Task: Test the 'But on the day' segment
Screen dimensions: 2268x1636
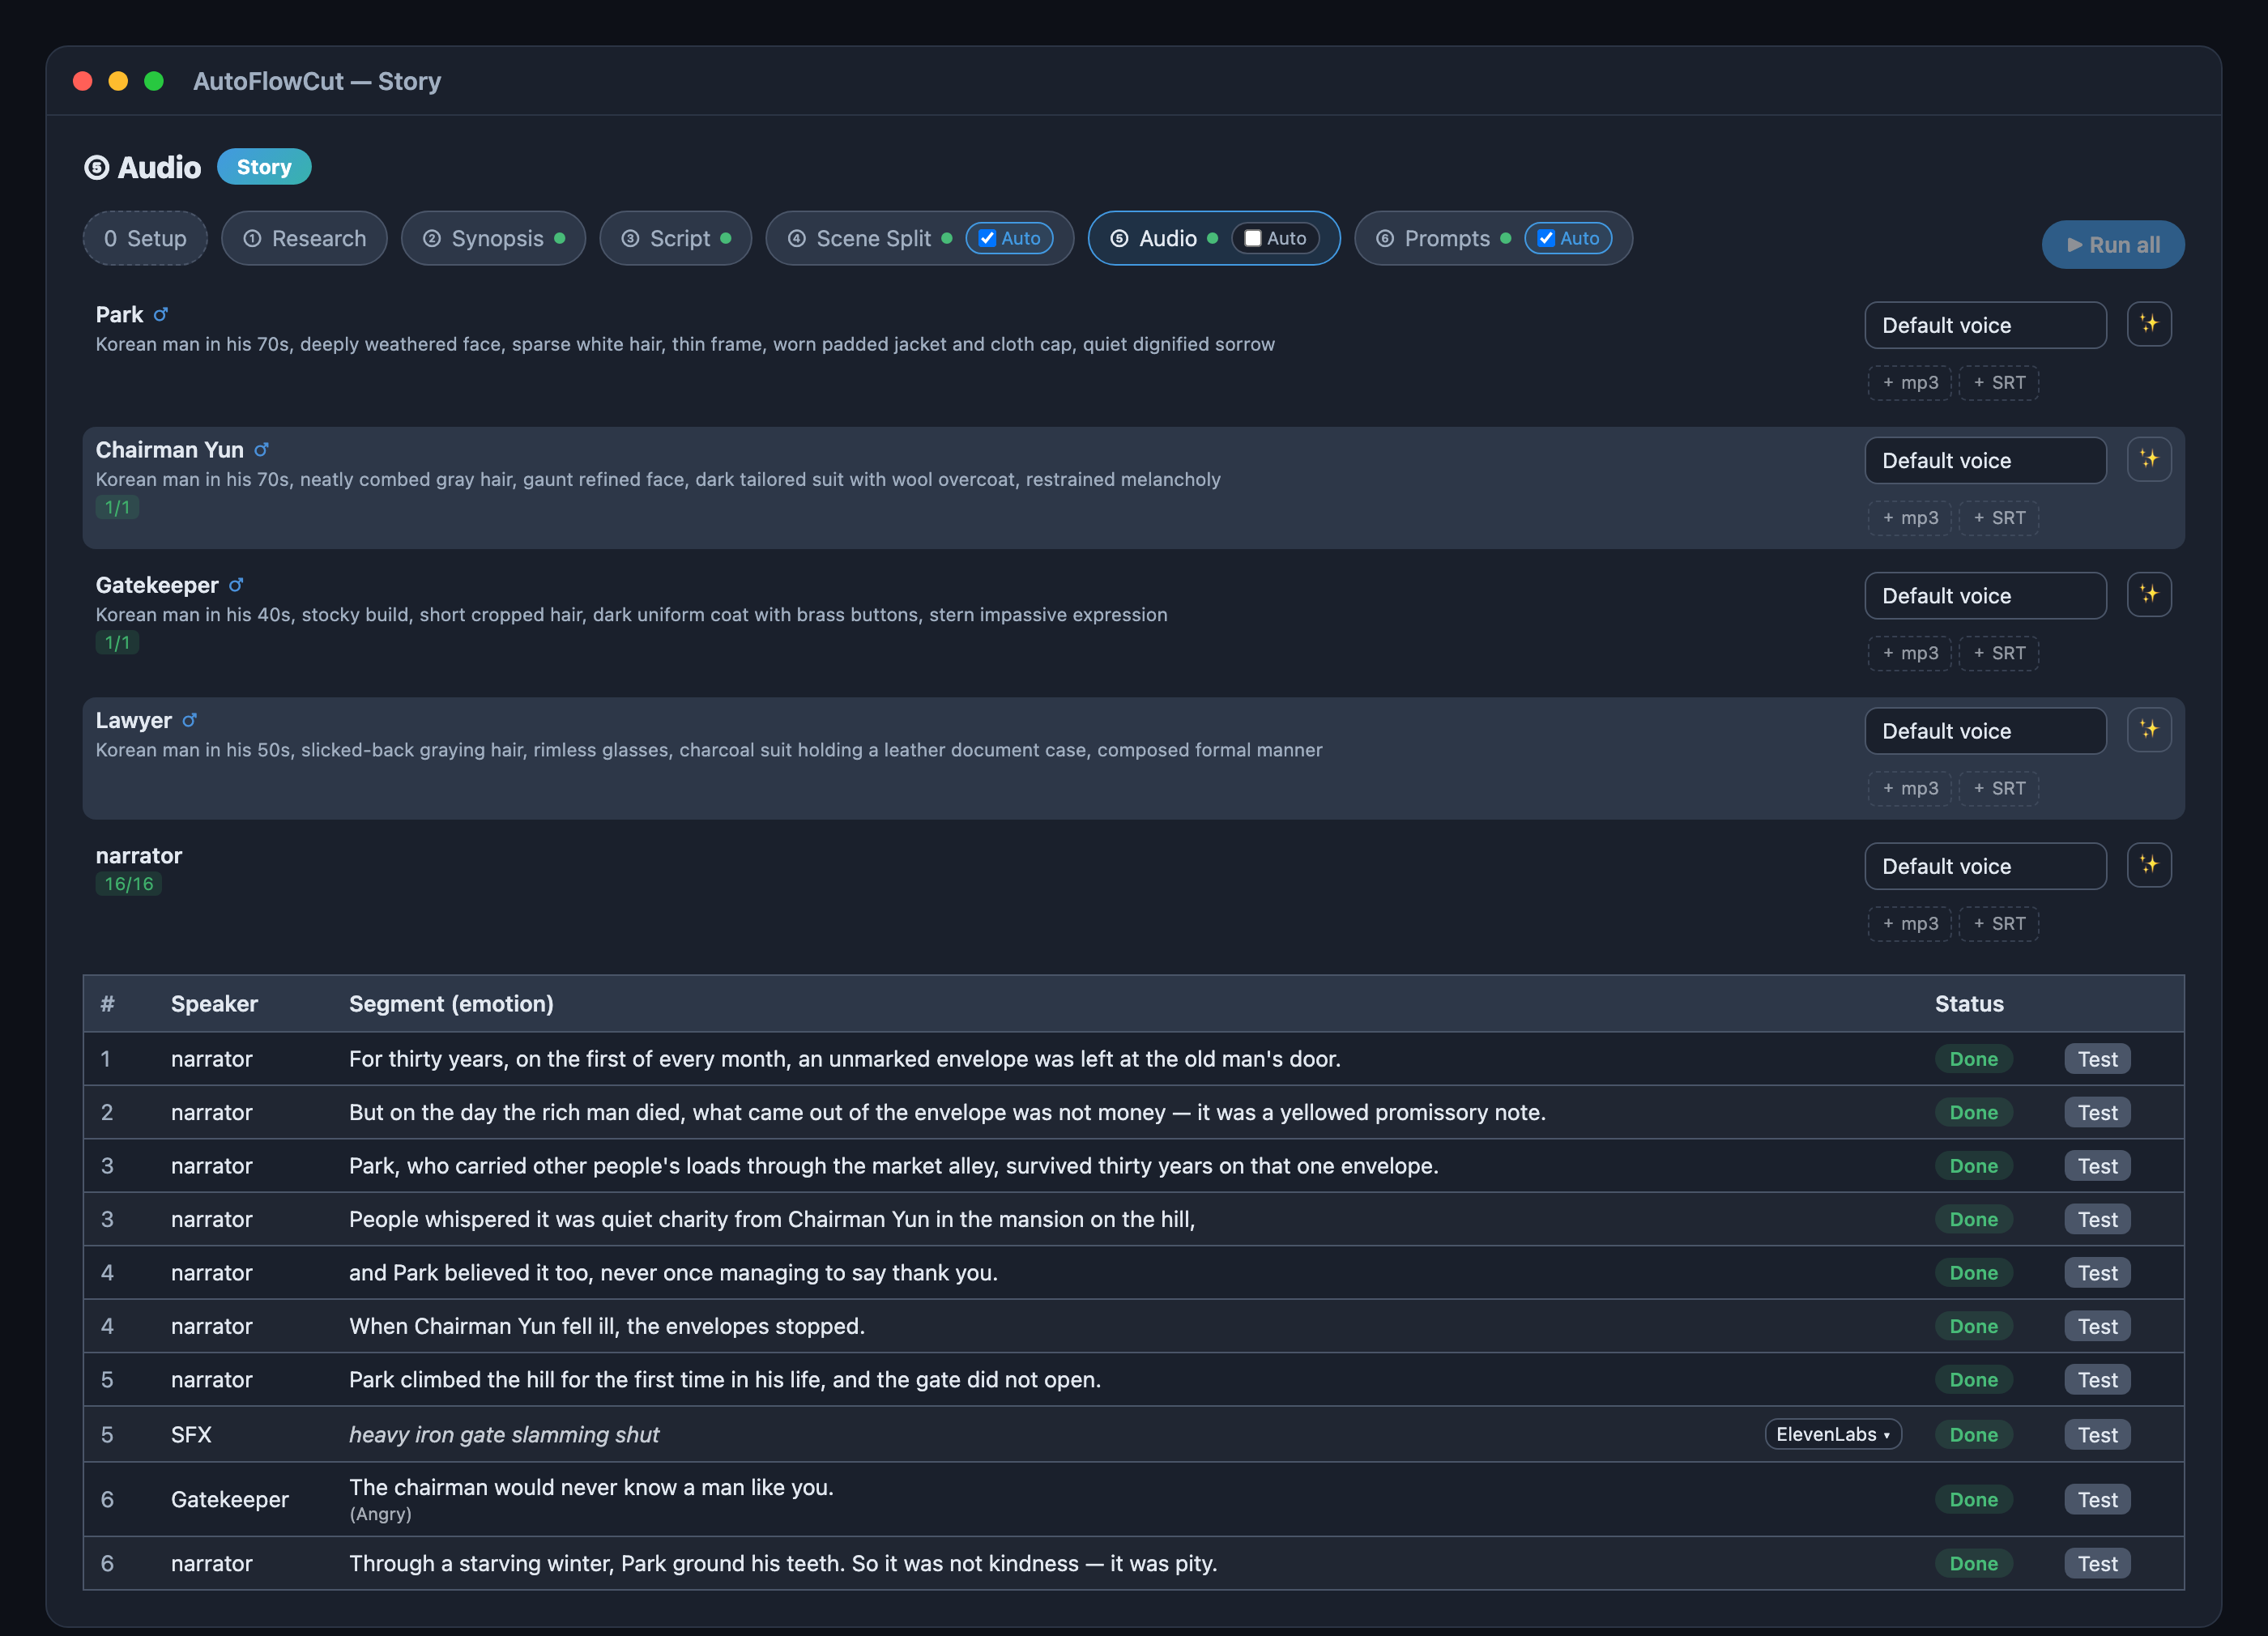Action: tap(2097, 1112)
